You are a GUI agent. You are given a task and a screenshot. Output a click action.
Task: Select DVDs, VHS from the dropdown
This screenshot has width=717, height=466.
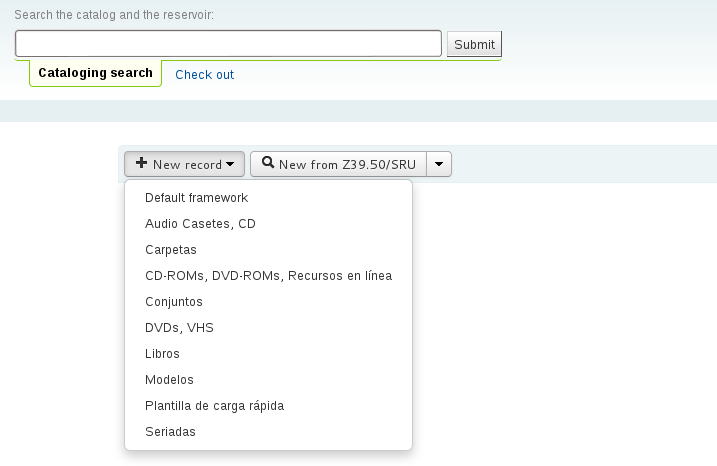point(179,328)
